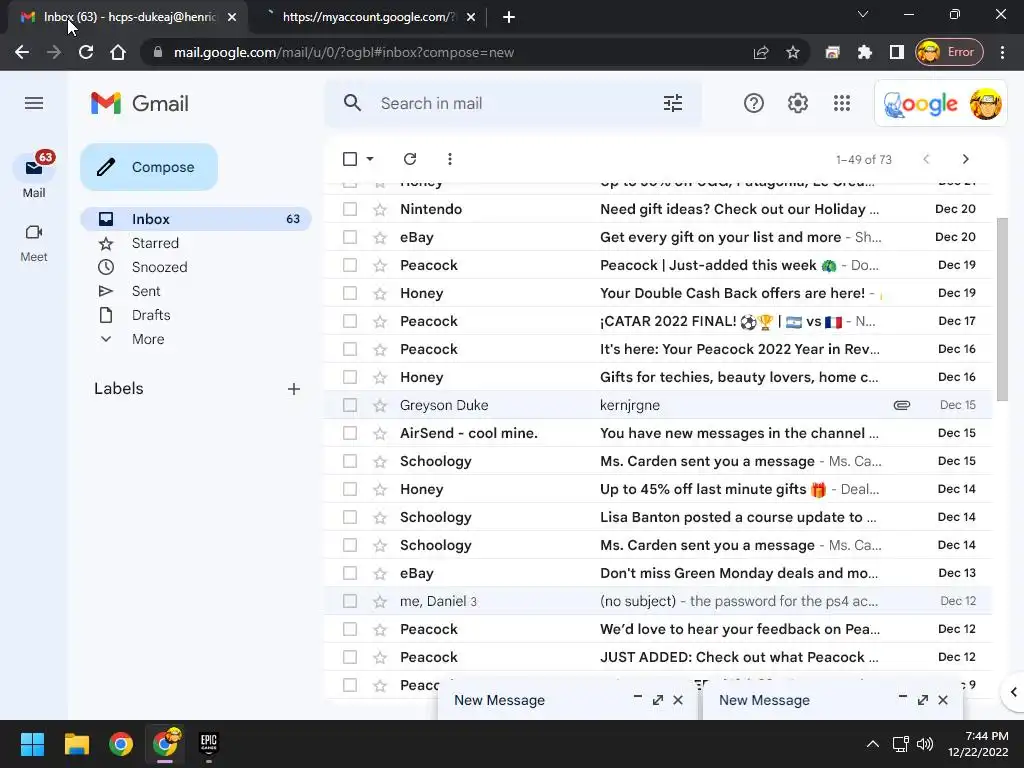Open Peacock 2022 Year in Review email
Viewport: 1024px width, 768px height.
tap(658, 349)
